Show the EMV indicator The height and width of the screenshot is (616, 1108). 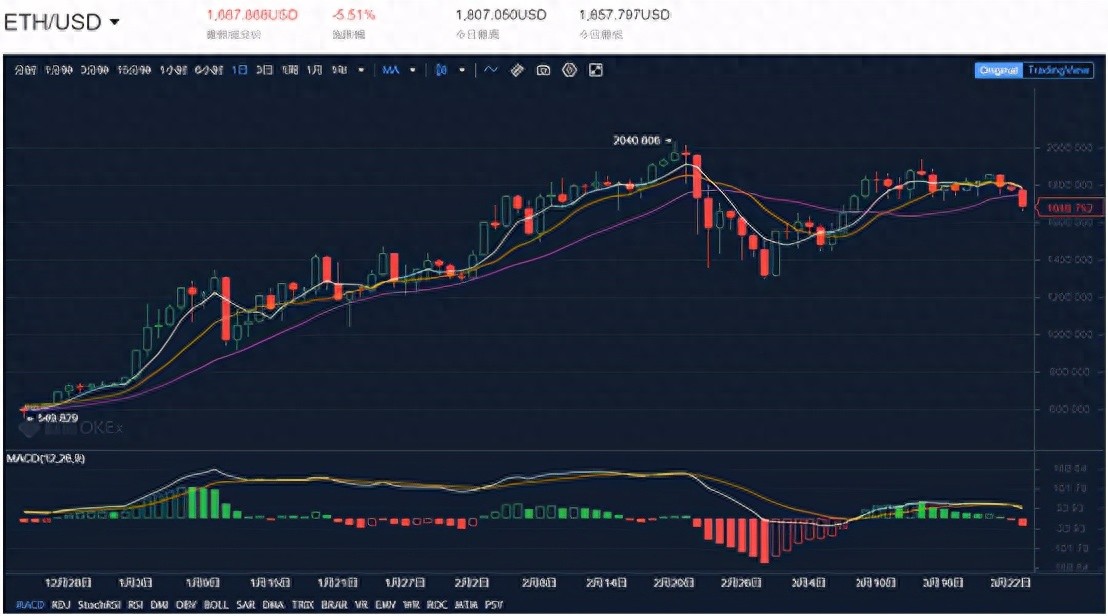pyautogui.click(x=385, y=605)
